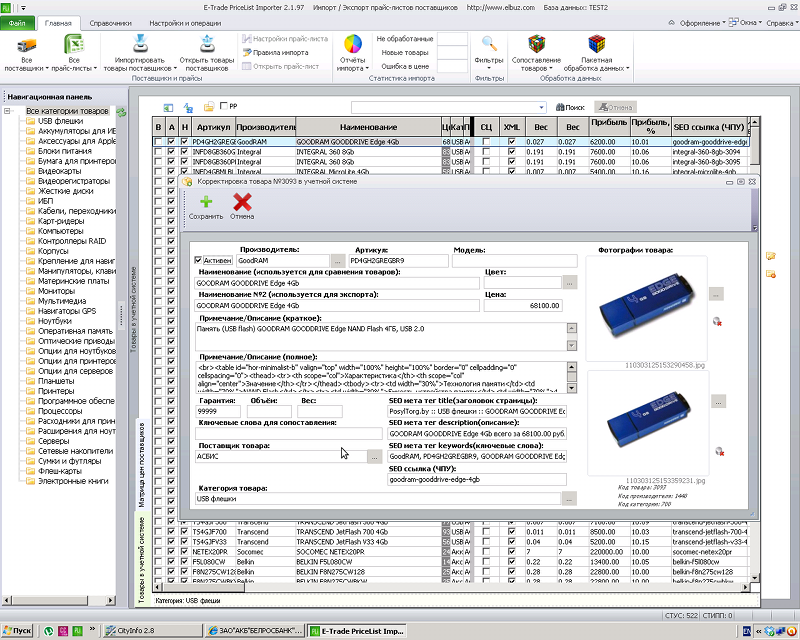Toggle XML checkbox in SOCOMEC NETEX20PR row
This screenshot has height=640, width=800.
[511, 552]
